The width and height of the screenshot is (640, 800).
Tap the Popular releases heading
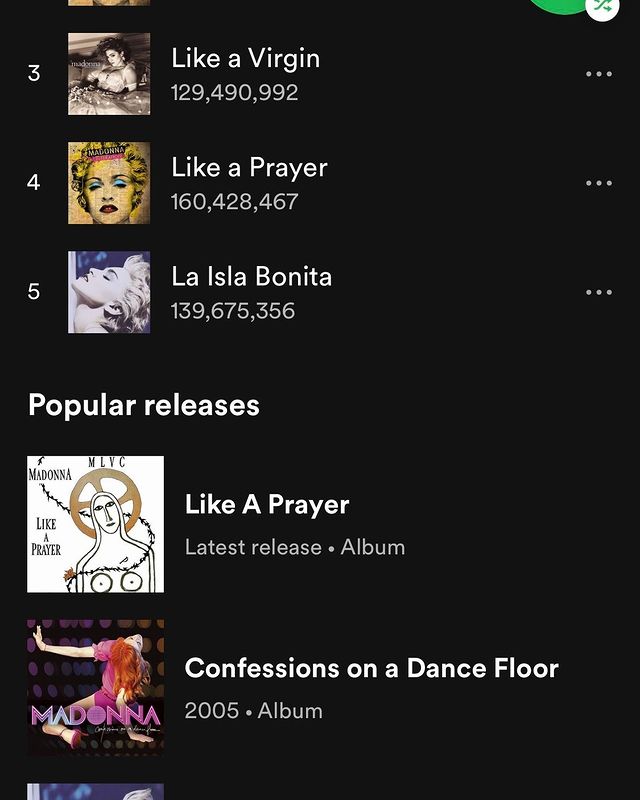[x=144, y=405]
